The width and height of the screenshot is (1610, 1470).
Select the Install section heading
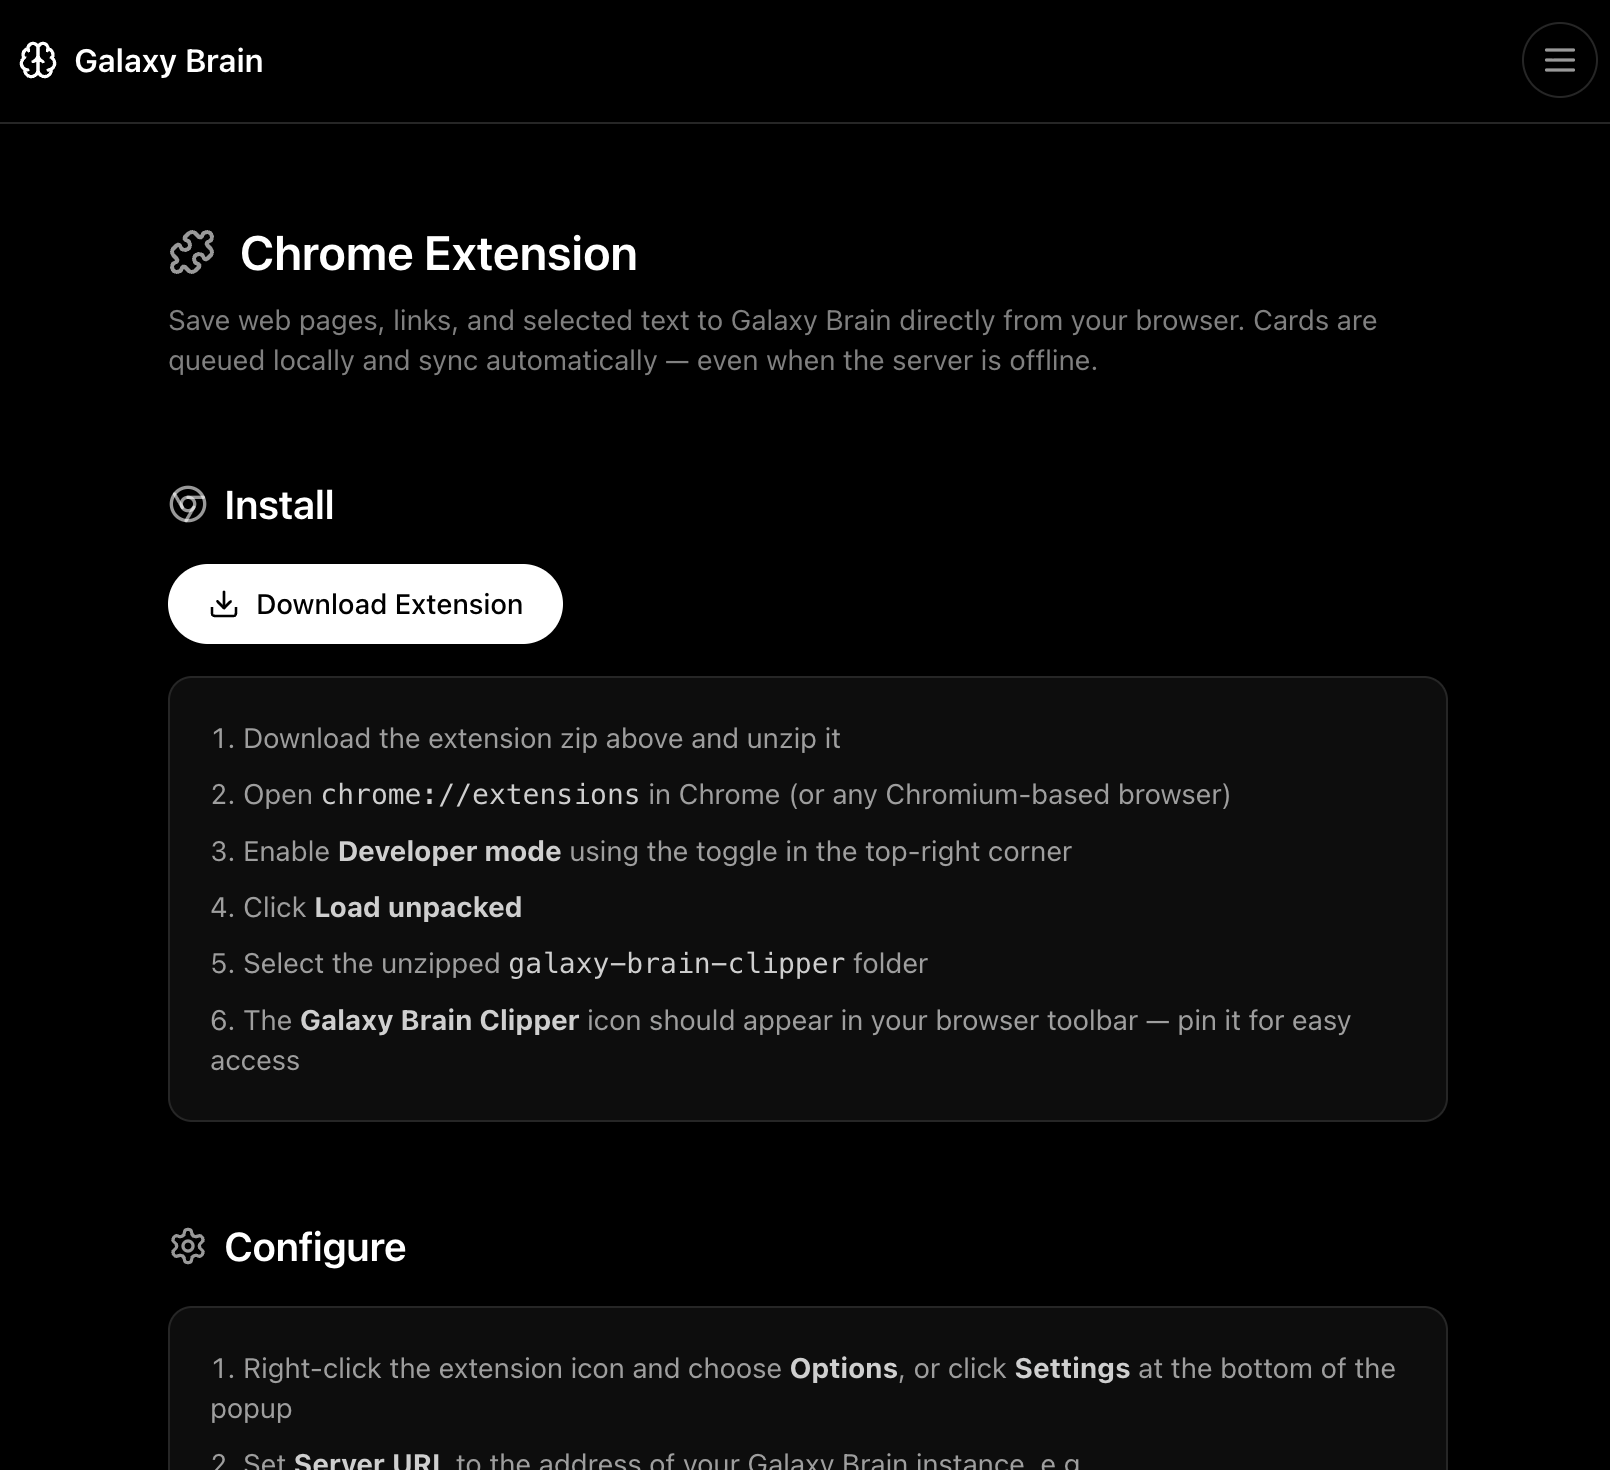pos(279,506)
